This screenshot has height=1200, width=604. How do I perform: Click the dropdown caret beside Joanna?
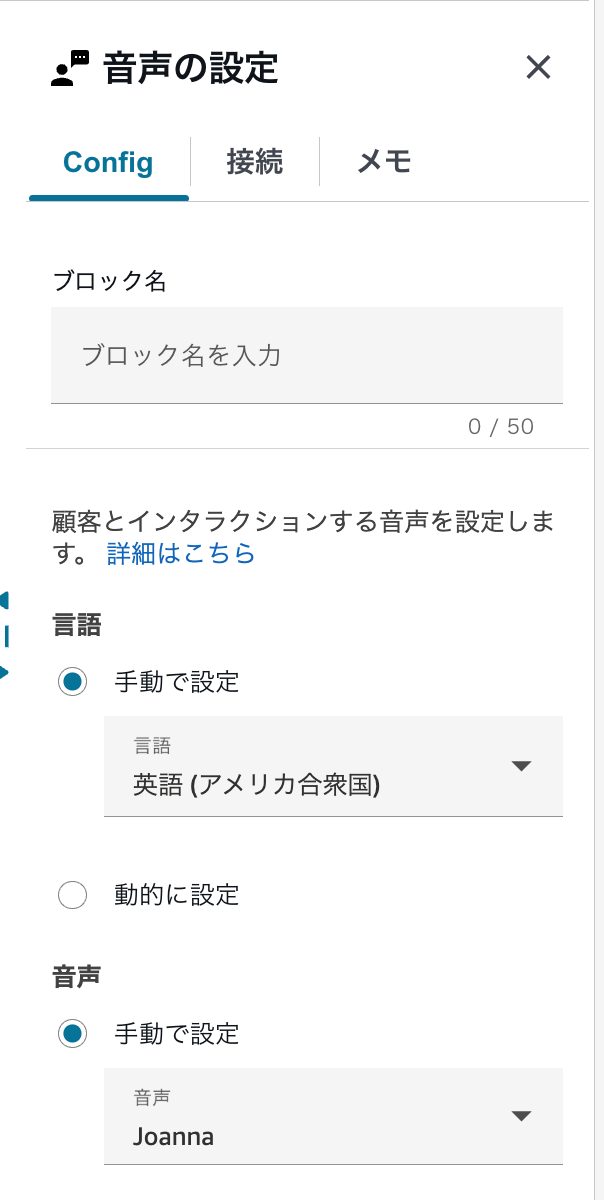coord(522,1113)
